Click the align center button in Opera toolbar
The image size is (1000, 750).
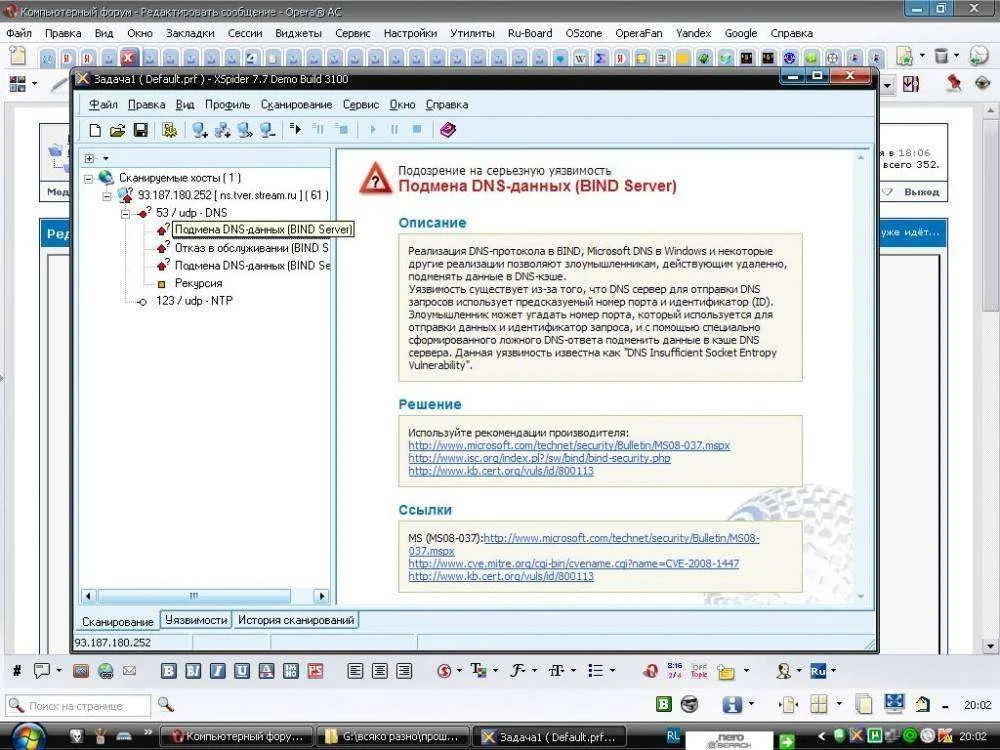(x=379, y=670)
